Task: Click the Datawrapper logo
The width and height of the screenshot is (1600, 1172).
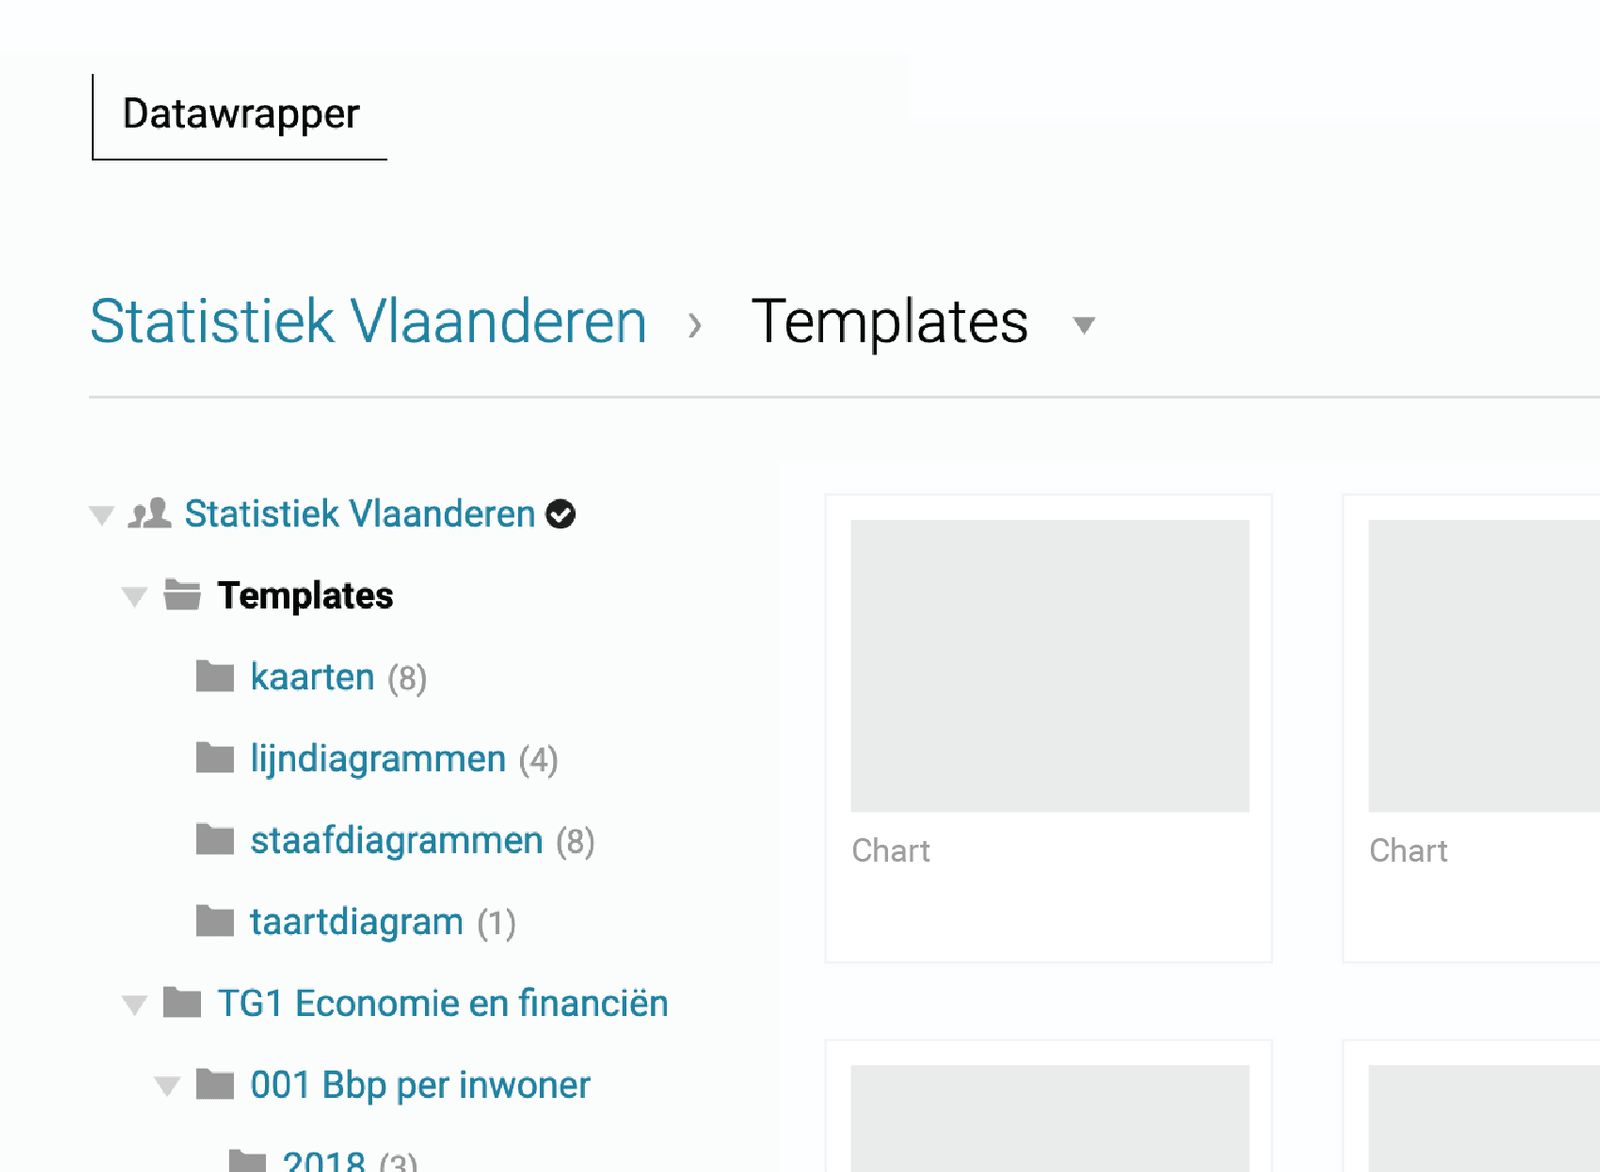Action: 241,113
